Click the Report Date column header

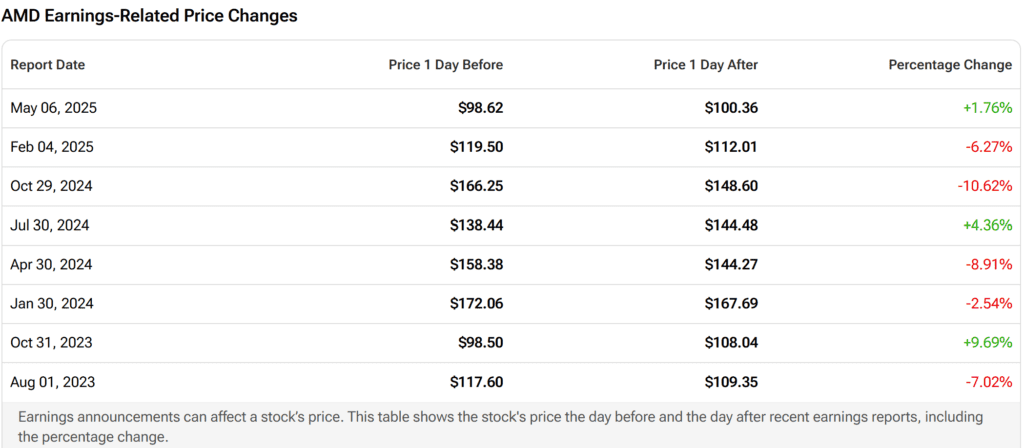(x=48, y=65)
